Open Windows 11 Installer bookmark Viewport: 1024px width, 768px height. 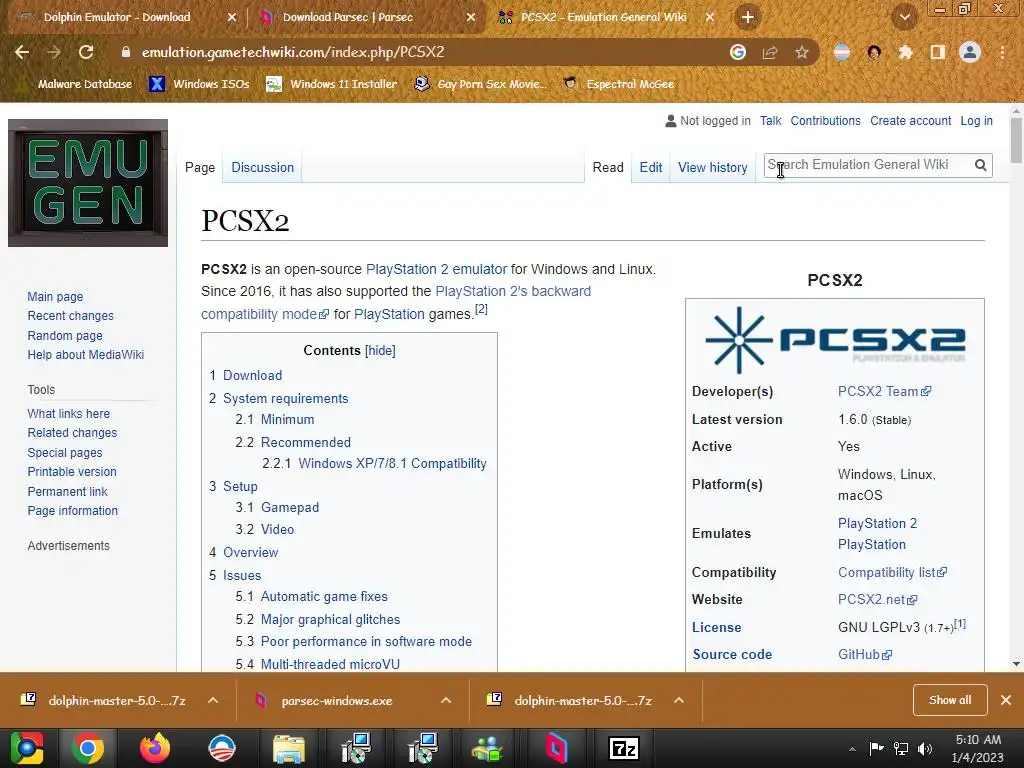click(332, 84)
